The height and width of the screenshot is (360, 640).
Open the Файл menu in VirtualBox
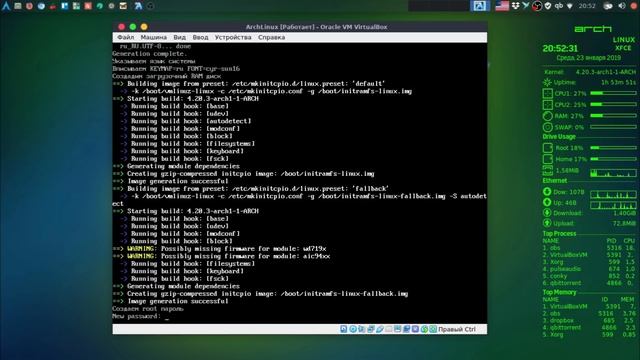click(125, 37)
